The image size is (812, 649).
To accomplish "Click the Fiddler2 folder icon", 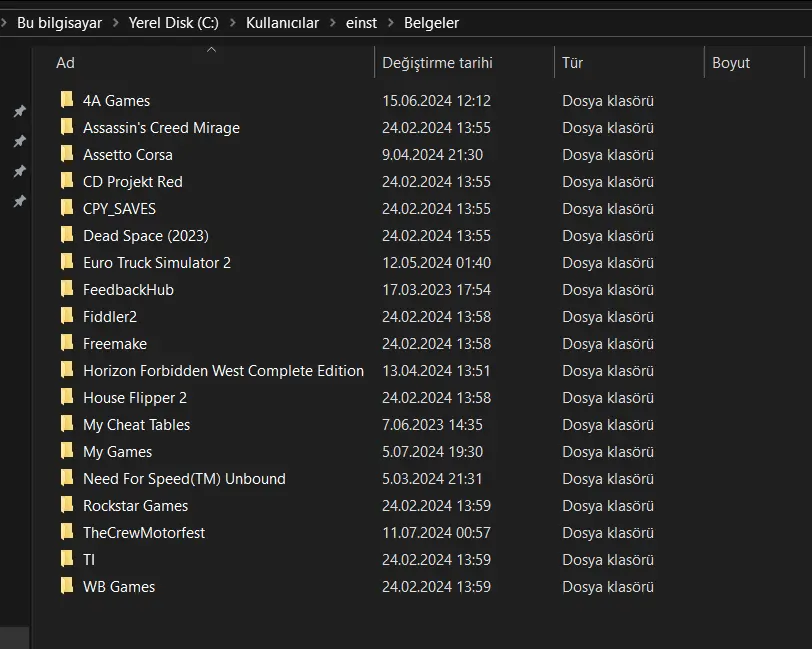I will pyautogui.click(x=67, y=315).
